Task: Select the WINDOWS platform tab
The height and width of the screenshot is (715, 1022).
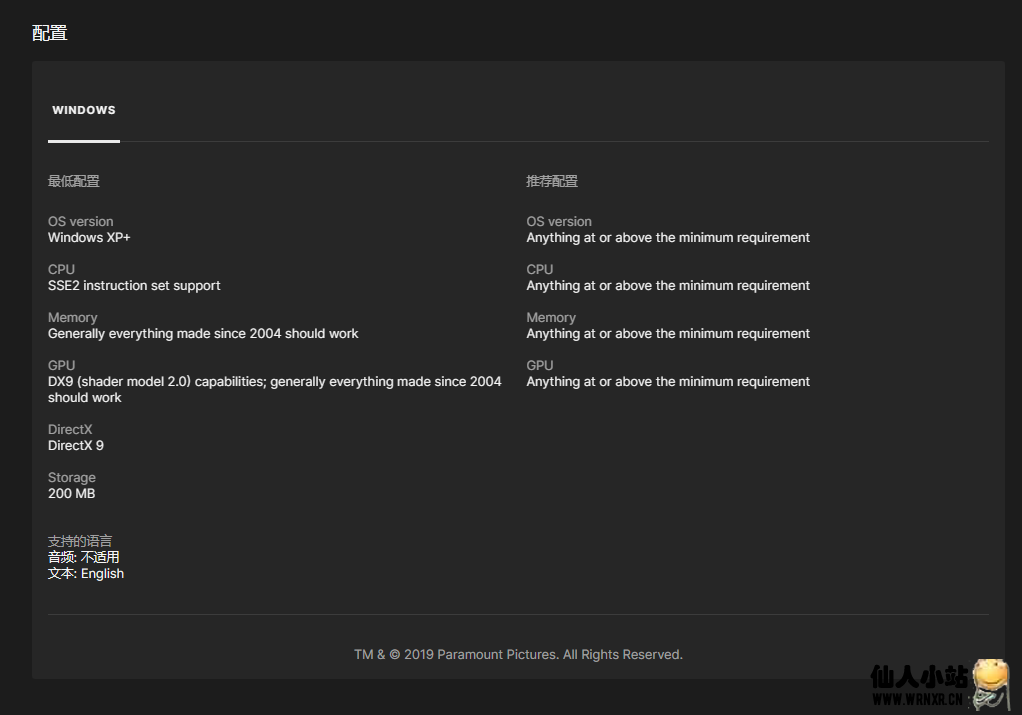Action: (x=84, y=110)
